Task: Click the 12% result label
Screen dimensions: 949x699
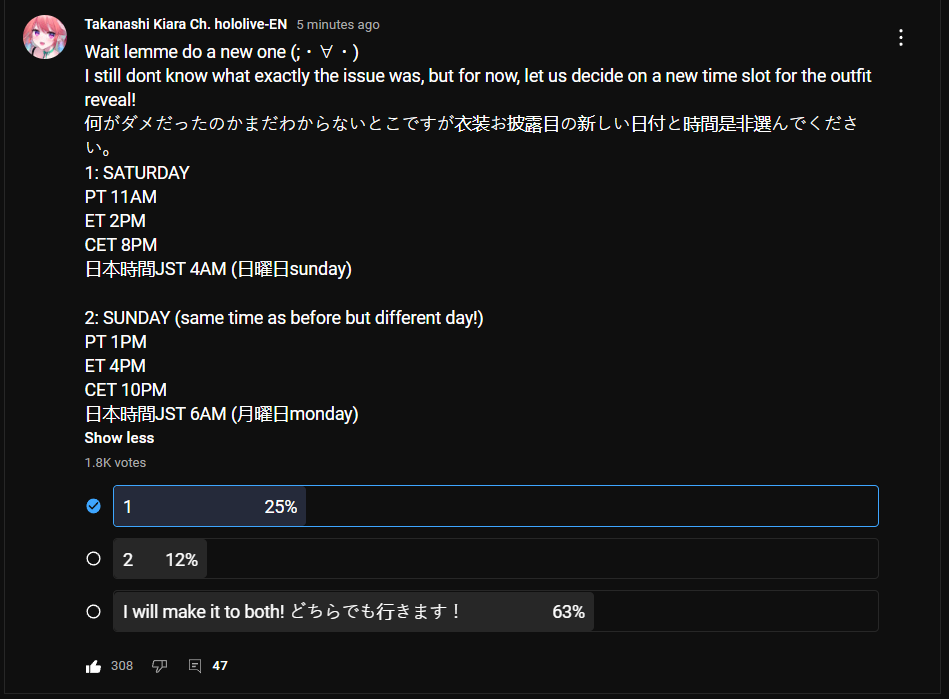Action: 182,560
